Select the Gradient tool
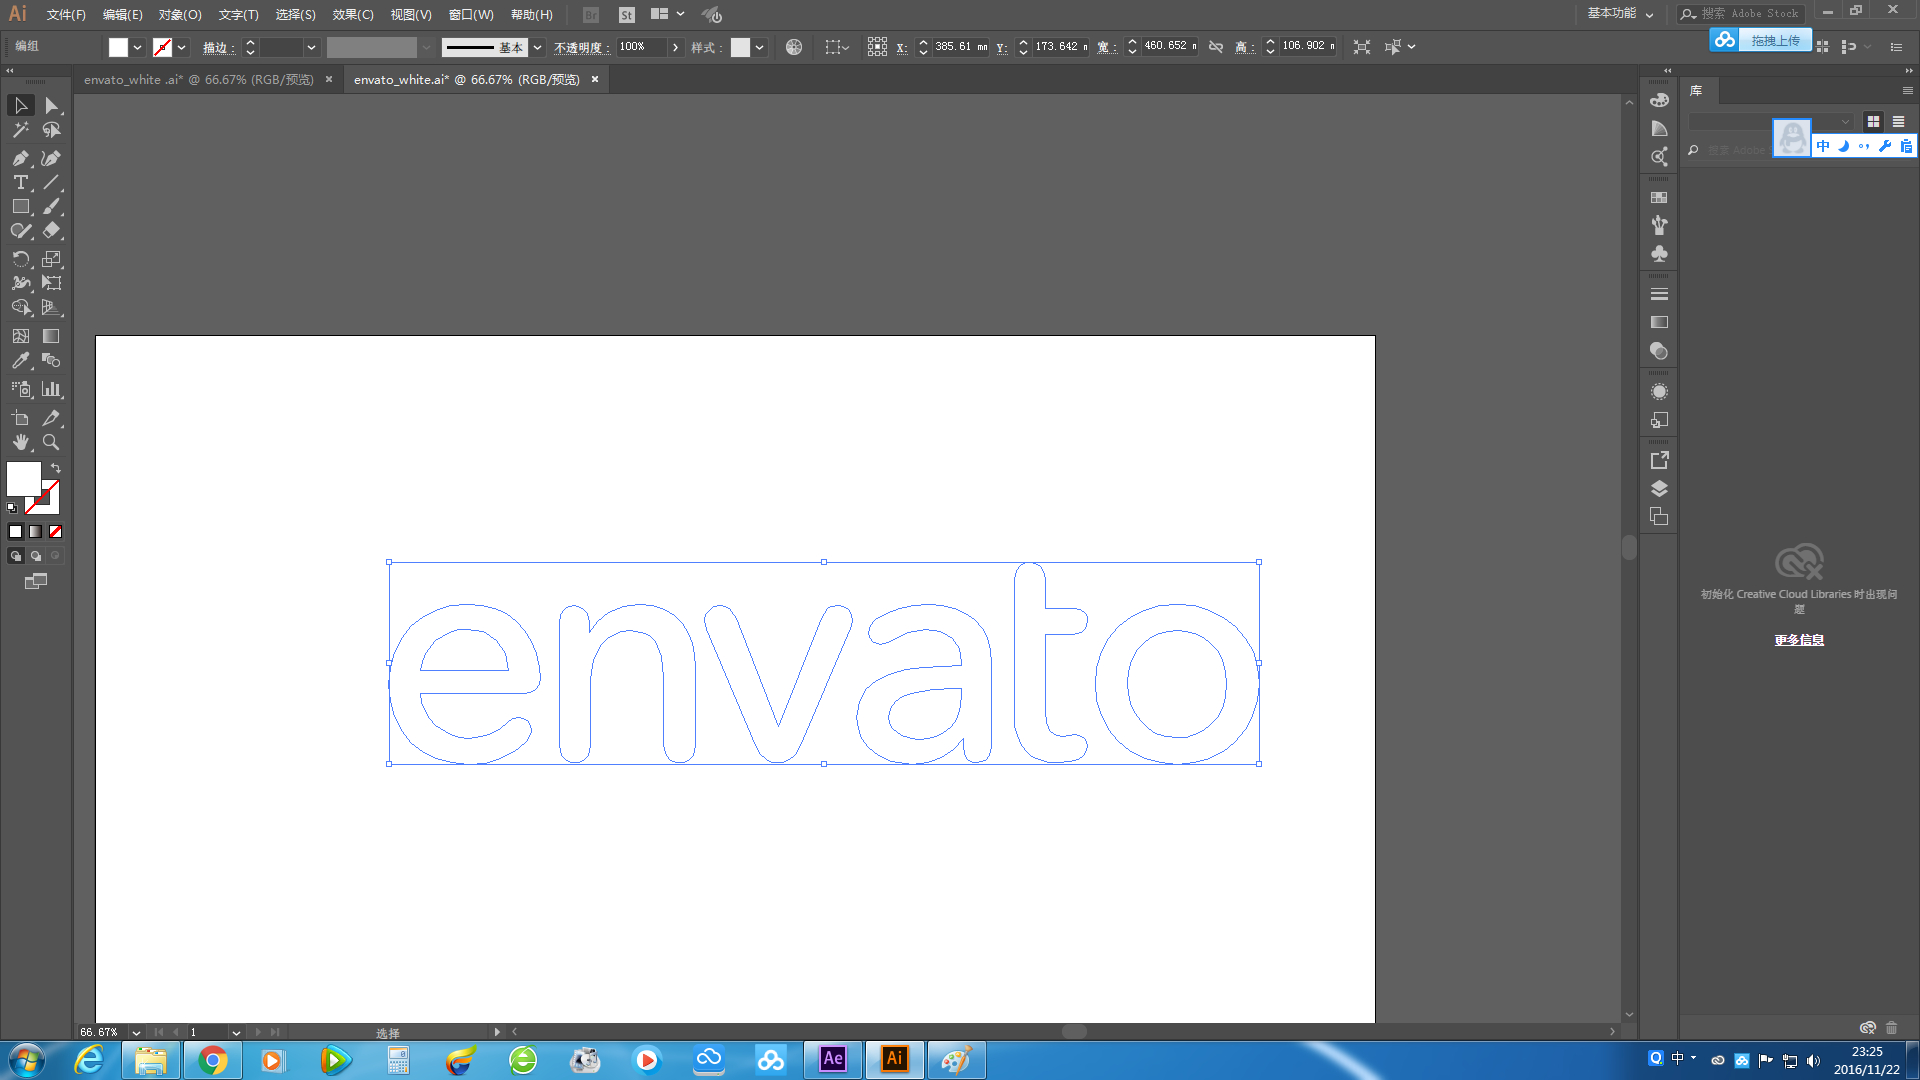 [x=51, y=336]
